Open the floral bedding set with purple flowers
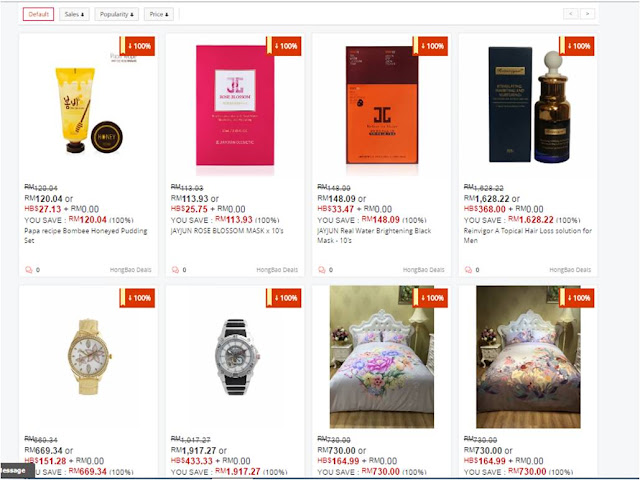This screenshot has width=640, height=480. [x=382, y=357]
